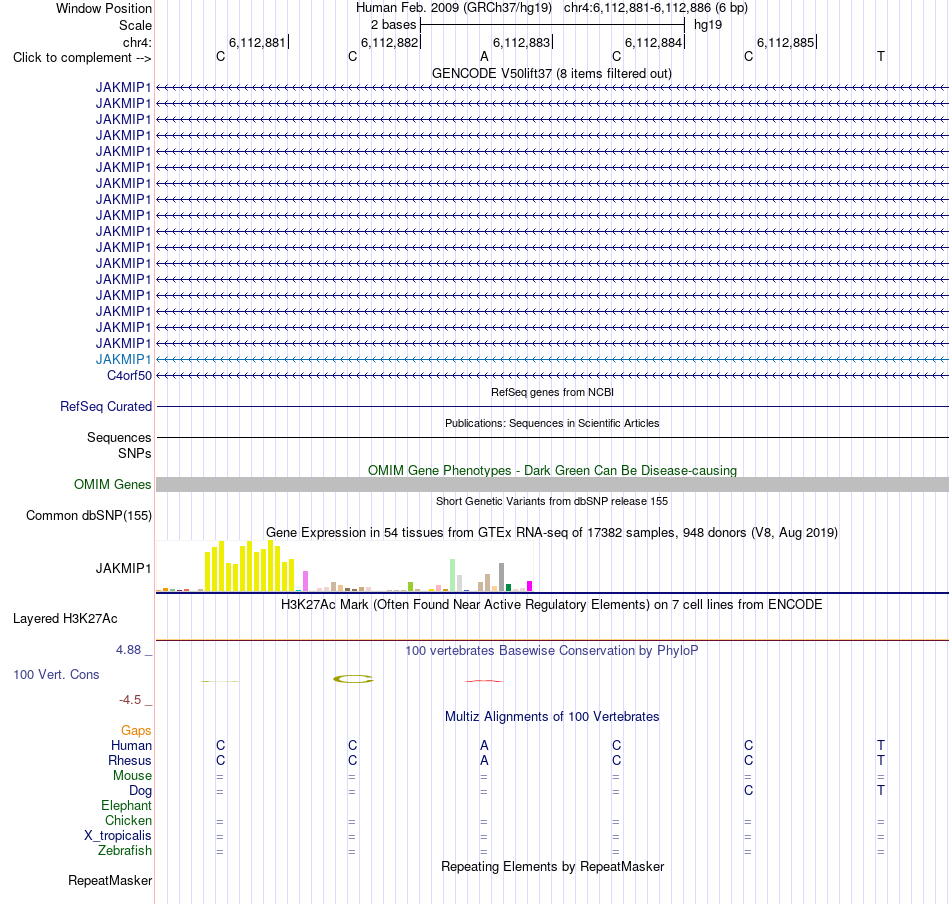
Task: Click the Window Position label
Action: [x=104, y=8]
